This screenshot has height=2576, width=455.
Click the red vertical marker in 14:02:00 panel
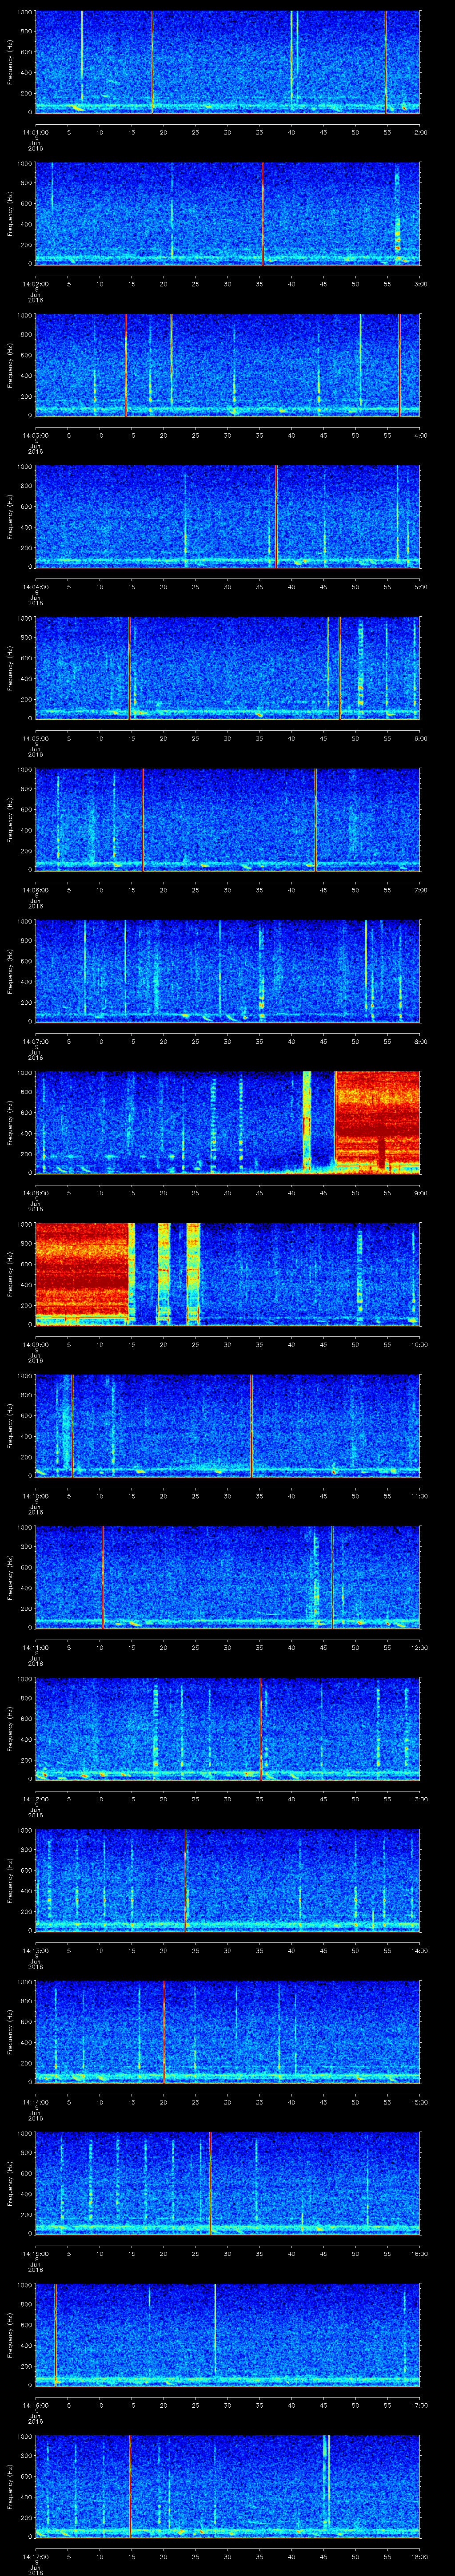click(263, 213)
